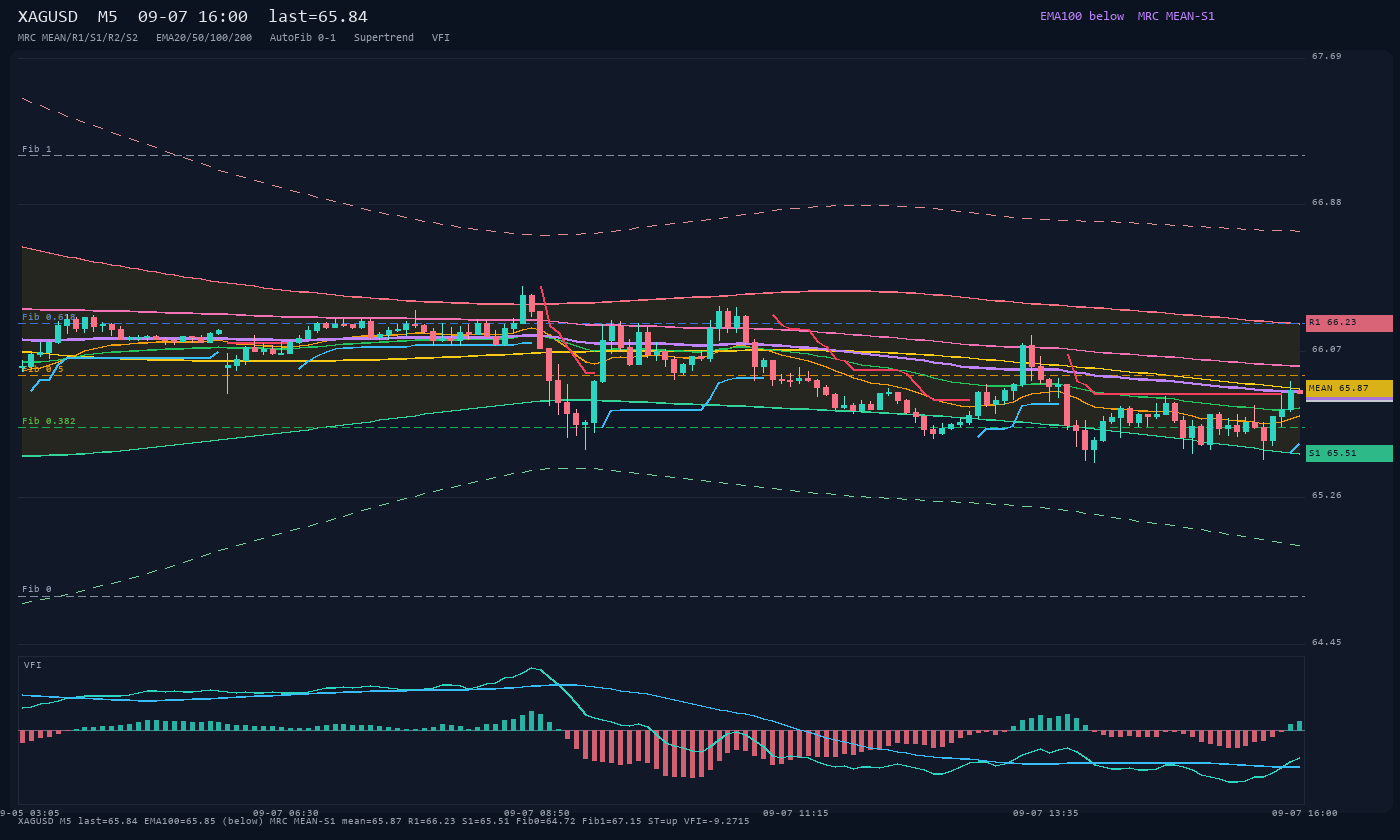Click the Fib 0 level label

37,589
